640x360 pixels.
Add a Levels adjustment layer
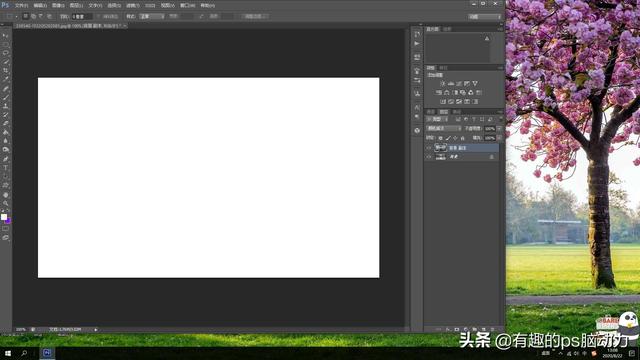tap(451, 83)
